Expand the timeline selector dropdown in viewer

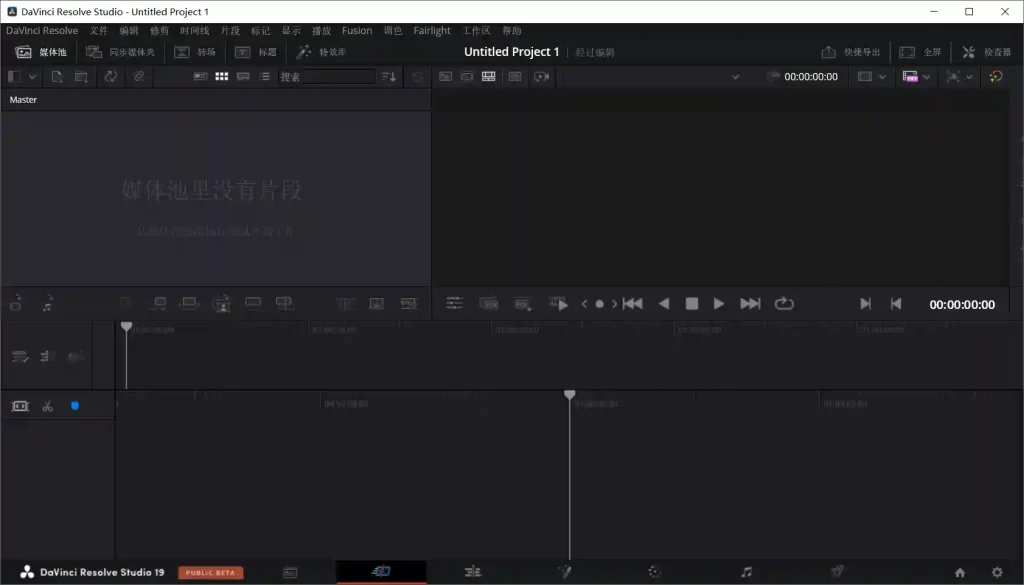(736, 77)
